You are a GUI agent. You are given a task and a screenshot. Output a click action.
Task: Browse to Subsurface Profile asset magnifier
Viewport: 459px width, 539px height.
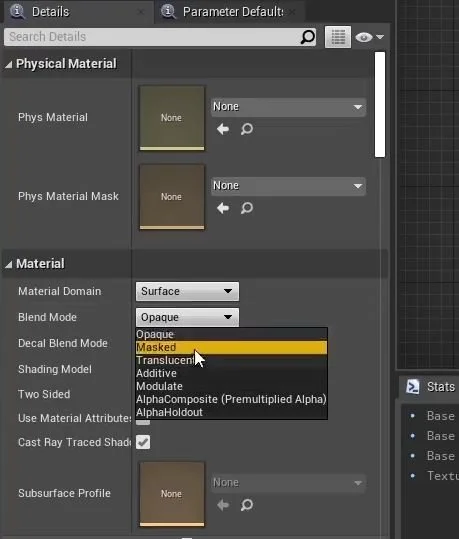pos(247,505)
